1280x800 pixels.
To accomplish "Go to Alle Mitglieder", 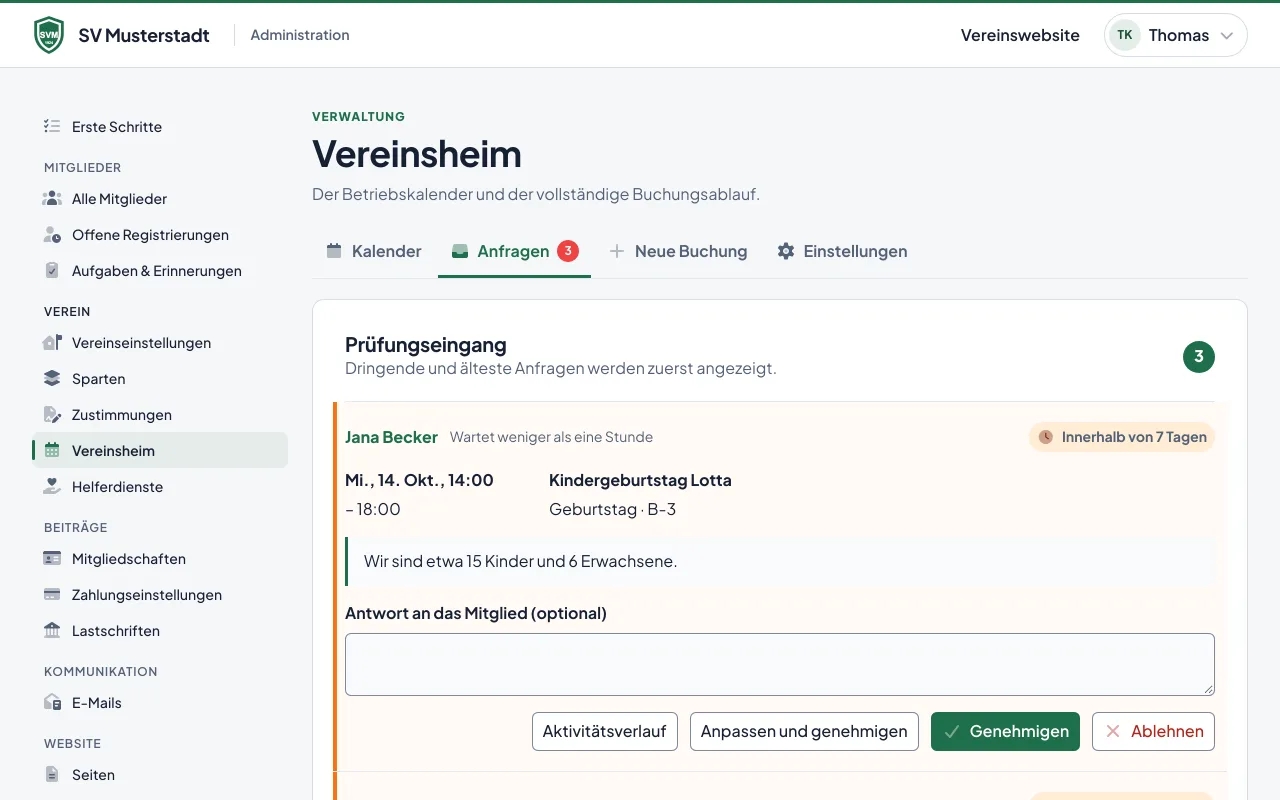I will click(x=160, y=199).
